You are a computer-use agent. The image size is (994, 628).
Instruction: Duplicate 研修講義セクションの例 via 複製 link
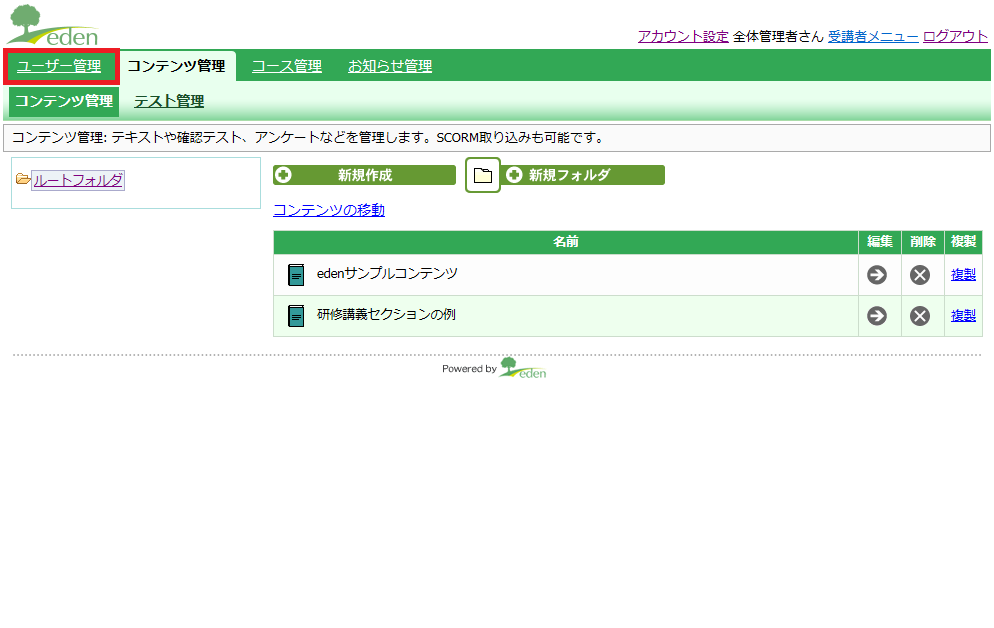pos(964,316)
